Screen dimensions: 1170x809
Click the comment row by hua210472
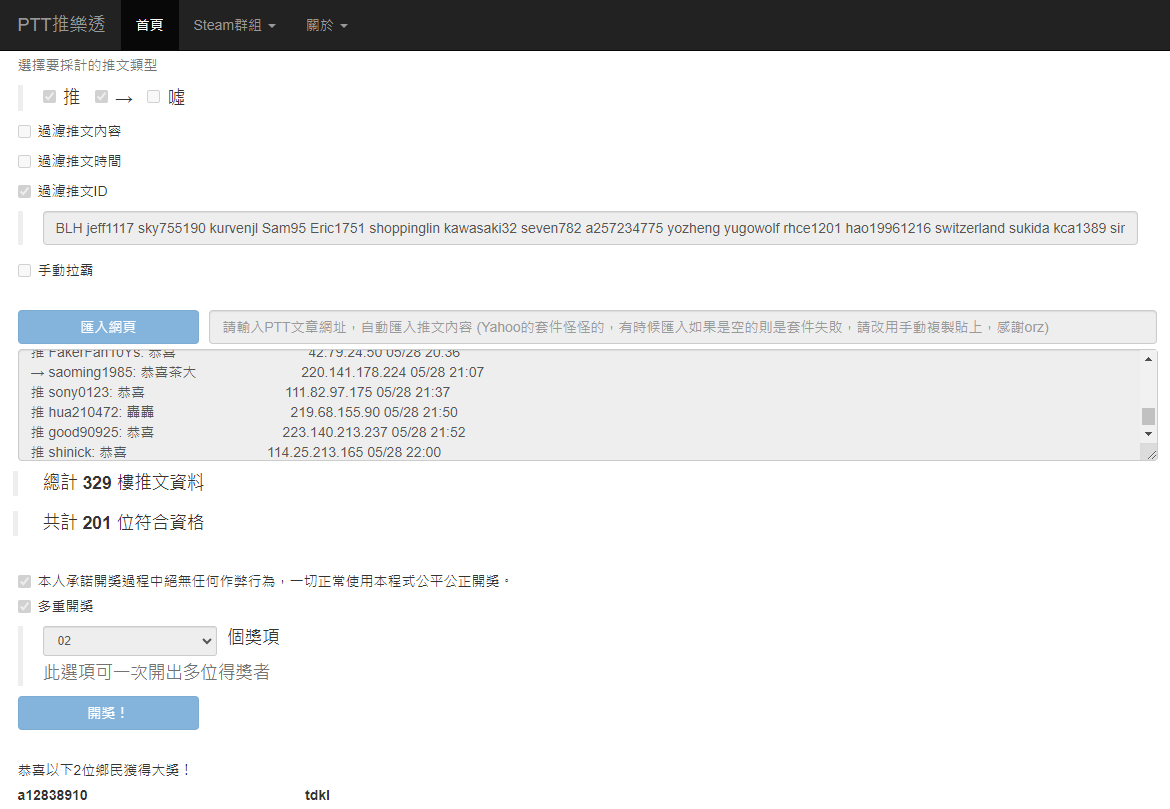tap(244, 412)
